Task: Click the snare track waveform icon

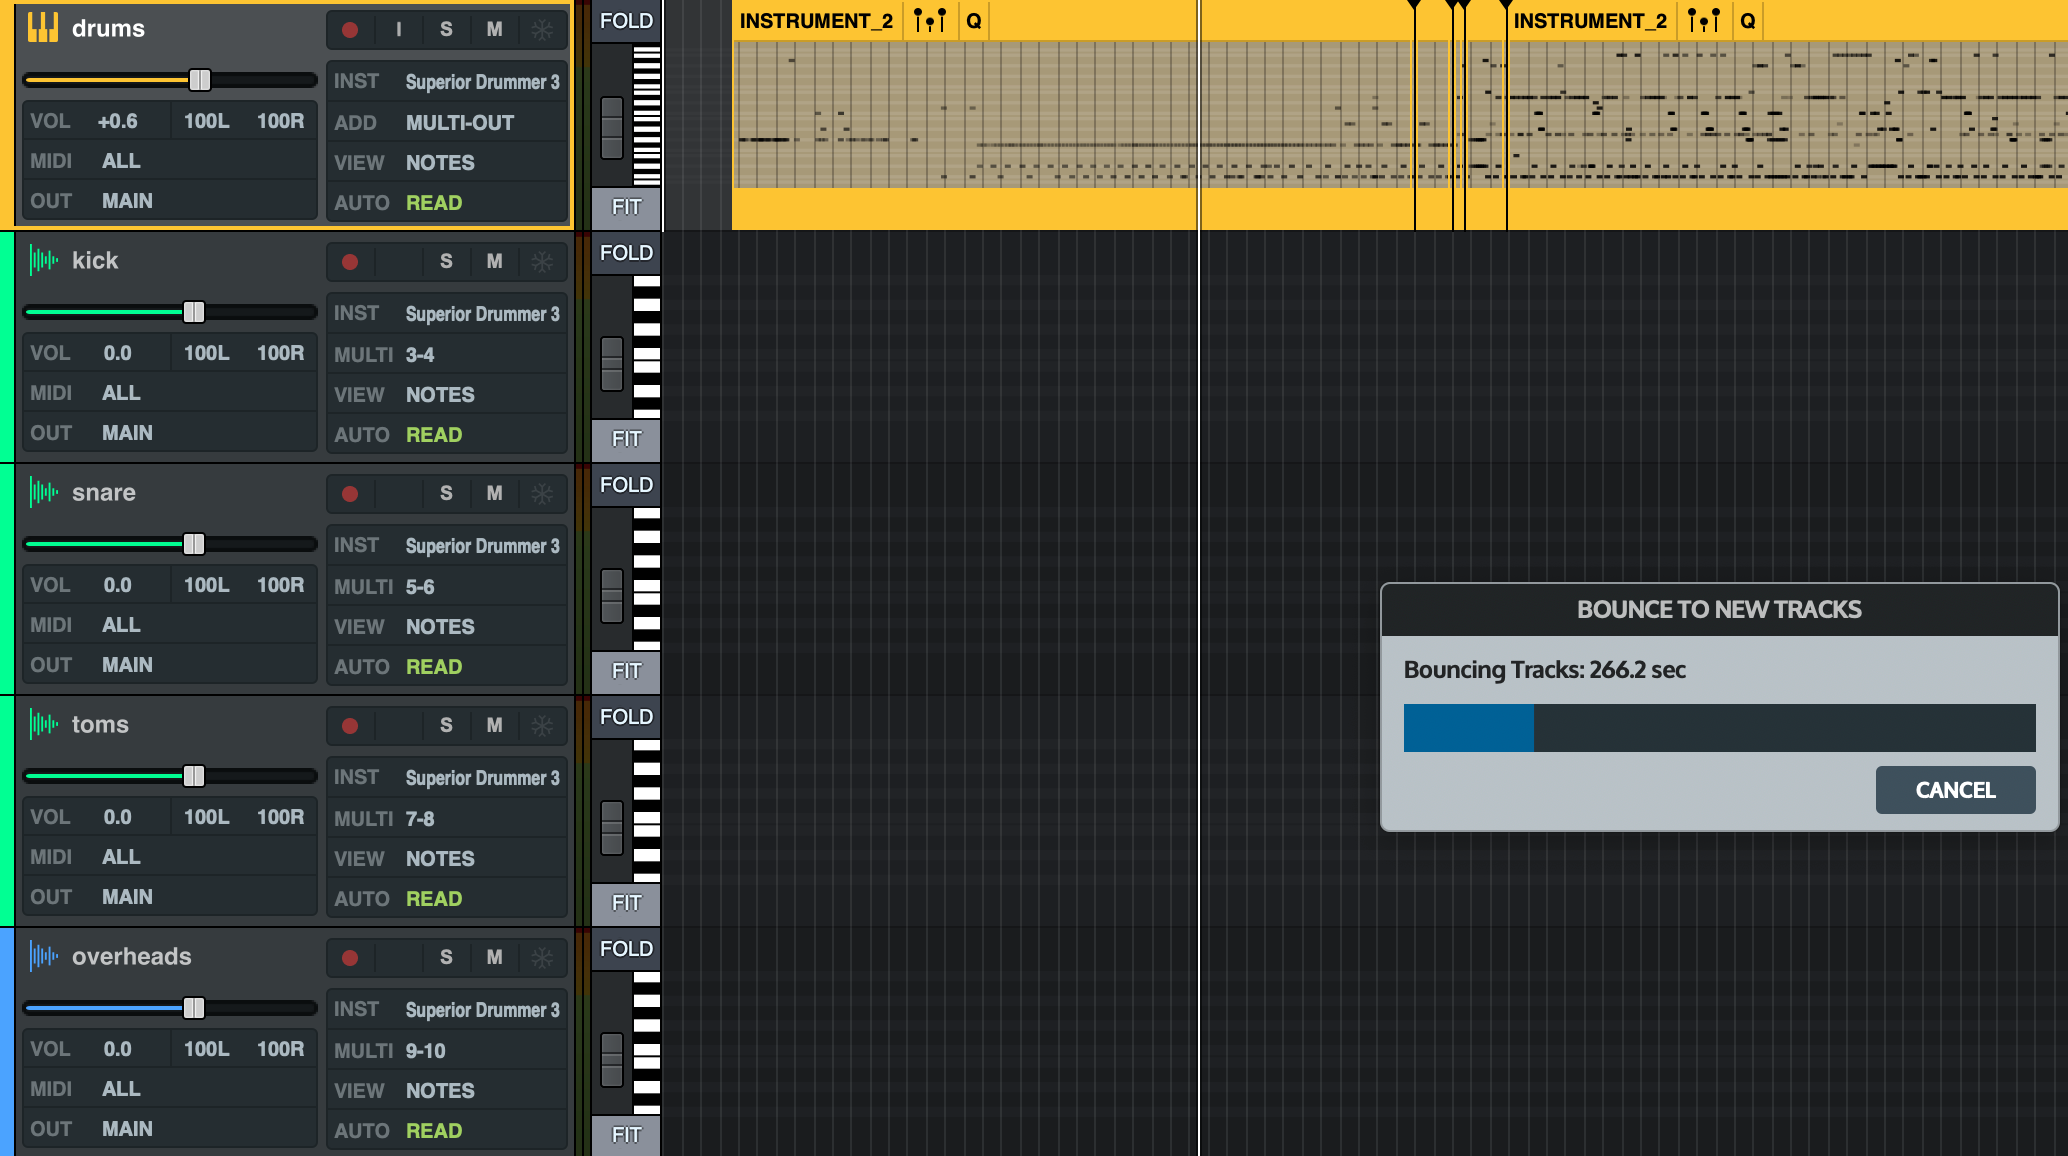Action: click(x=43, y=492)
